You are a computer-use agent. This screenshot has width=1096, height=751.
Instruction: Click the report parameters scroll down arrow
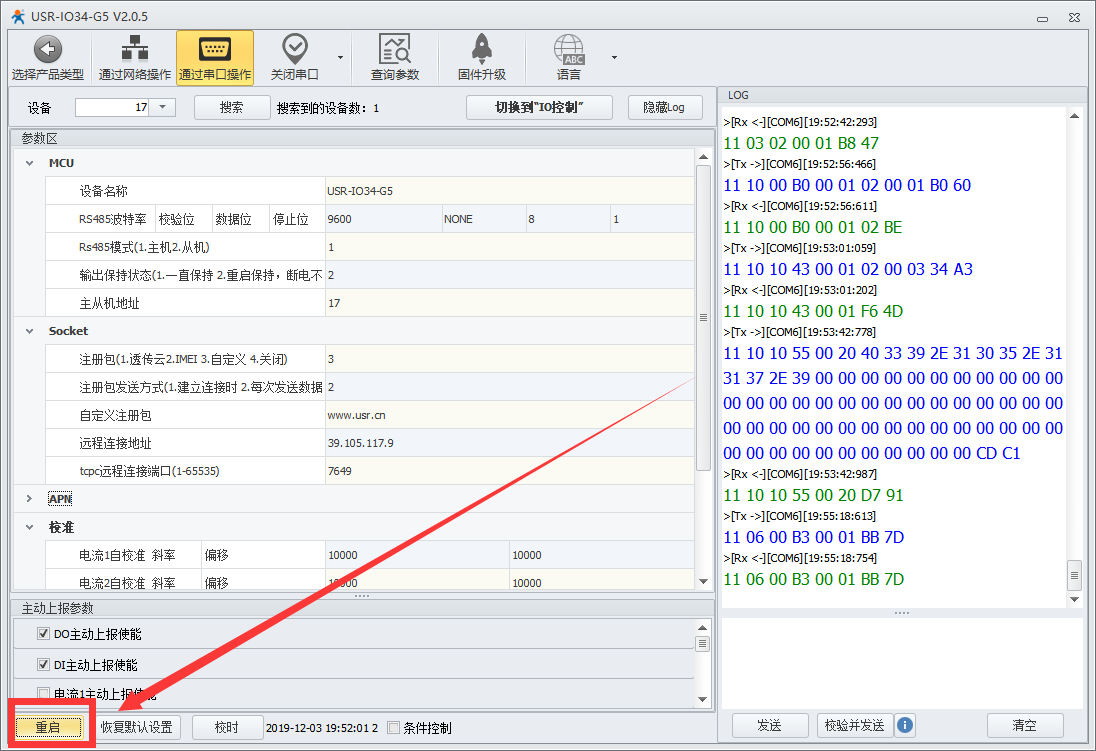coord(702,699)
